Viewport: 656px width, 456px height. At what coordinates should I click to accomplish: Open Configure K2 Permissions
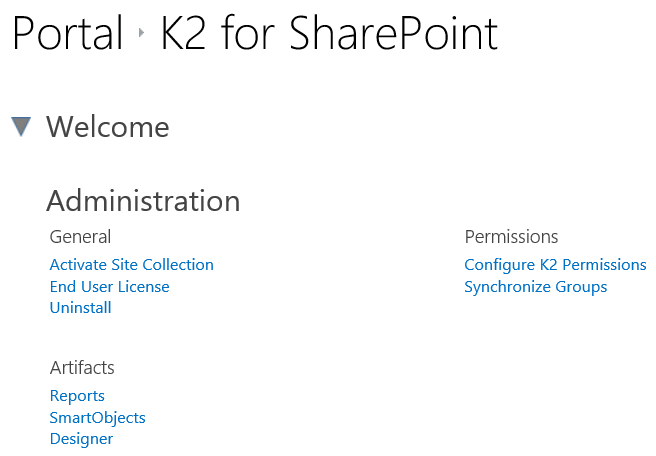coord(555,265)
